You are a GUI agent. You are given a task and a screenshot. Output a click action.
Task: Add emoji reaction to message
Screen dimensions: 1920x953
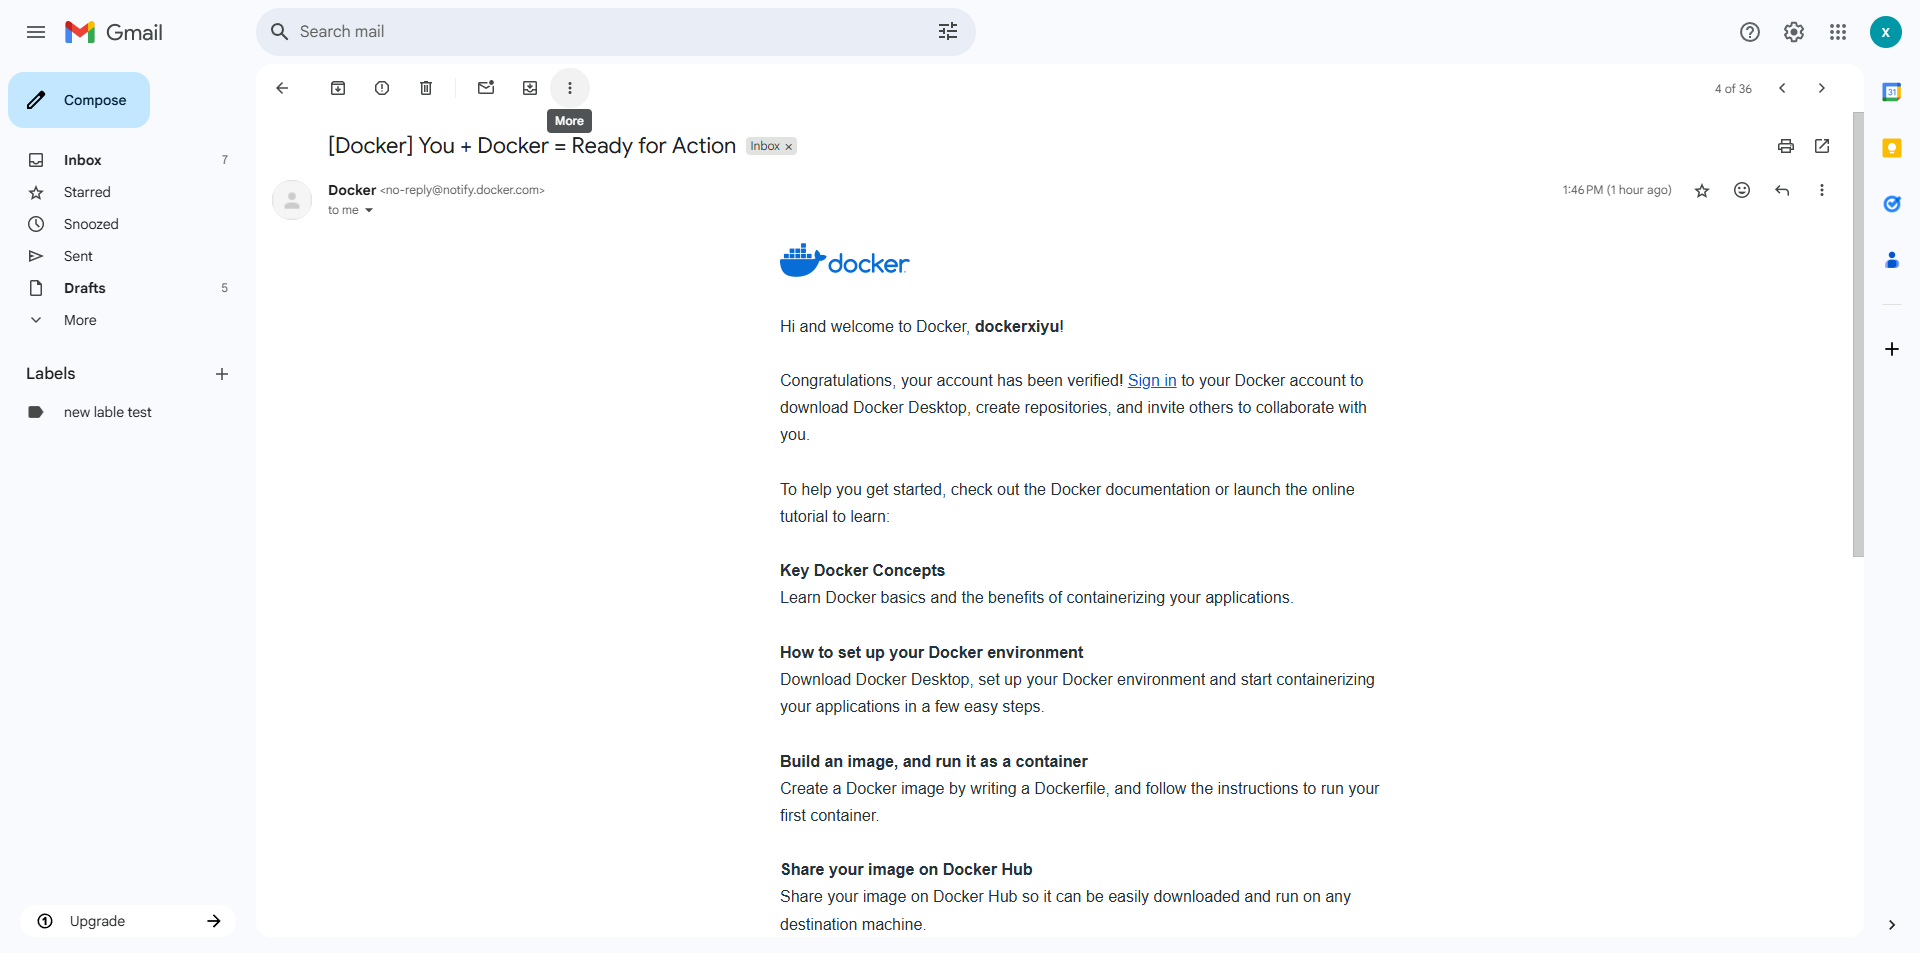coord(1742,190)
